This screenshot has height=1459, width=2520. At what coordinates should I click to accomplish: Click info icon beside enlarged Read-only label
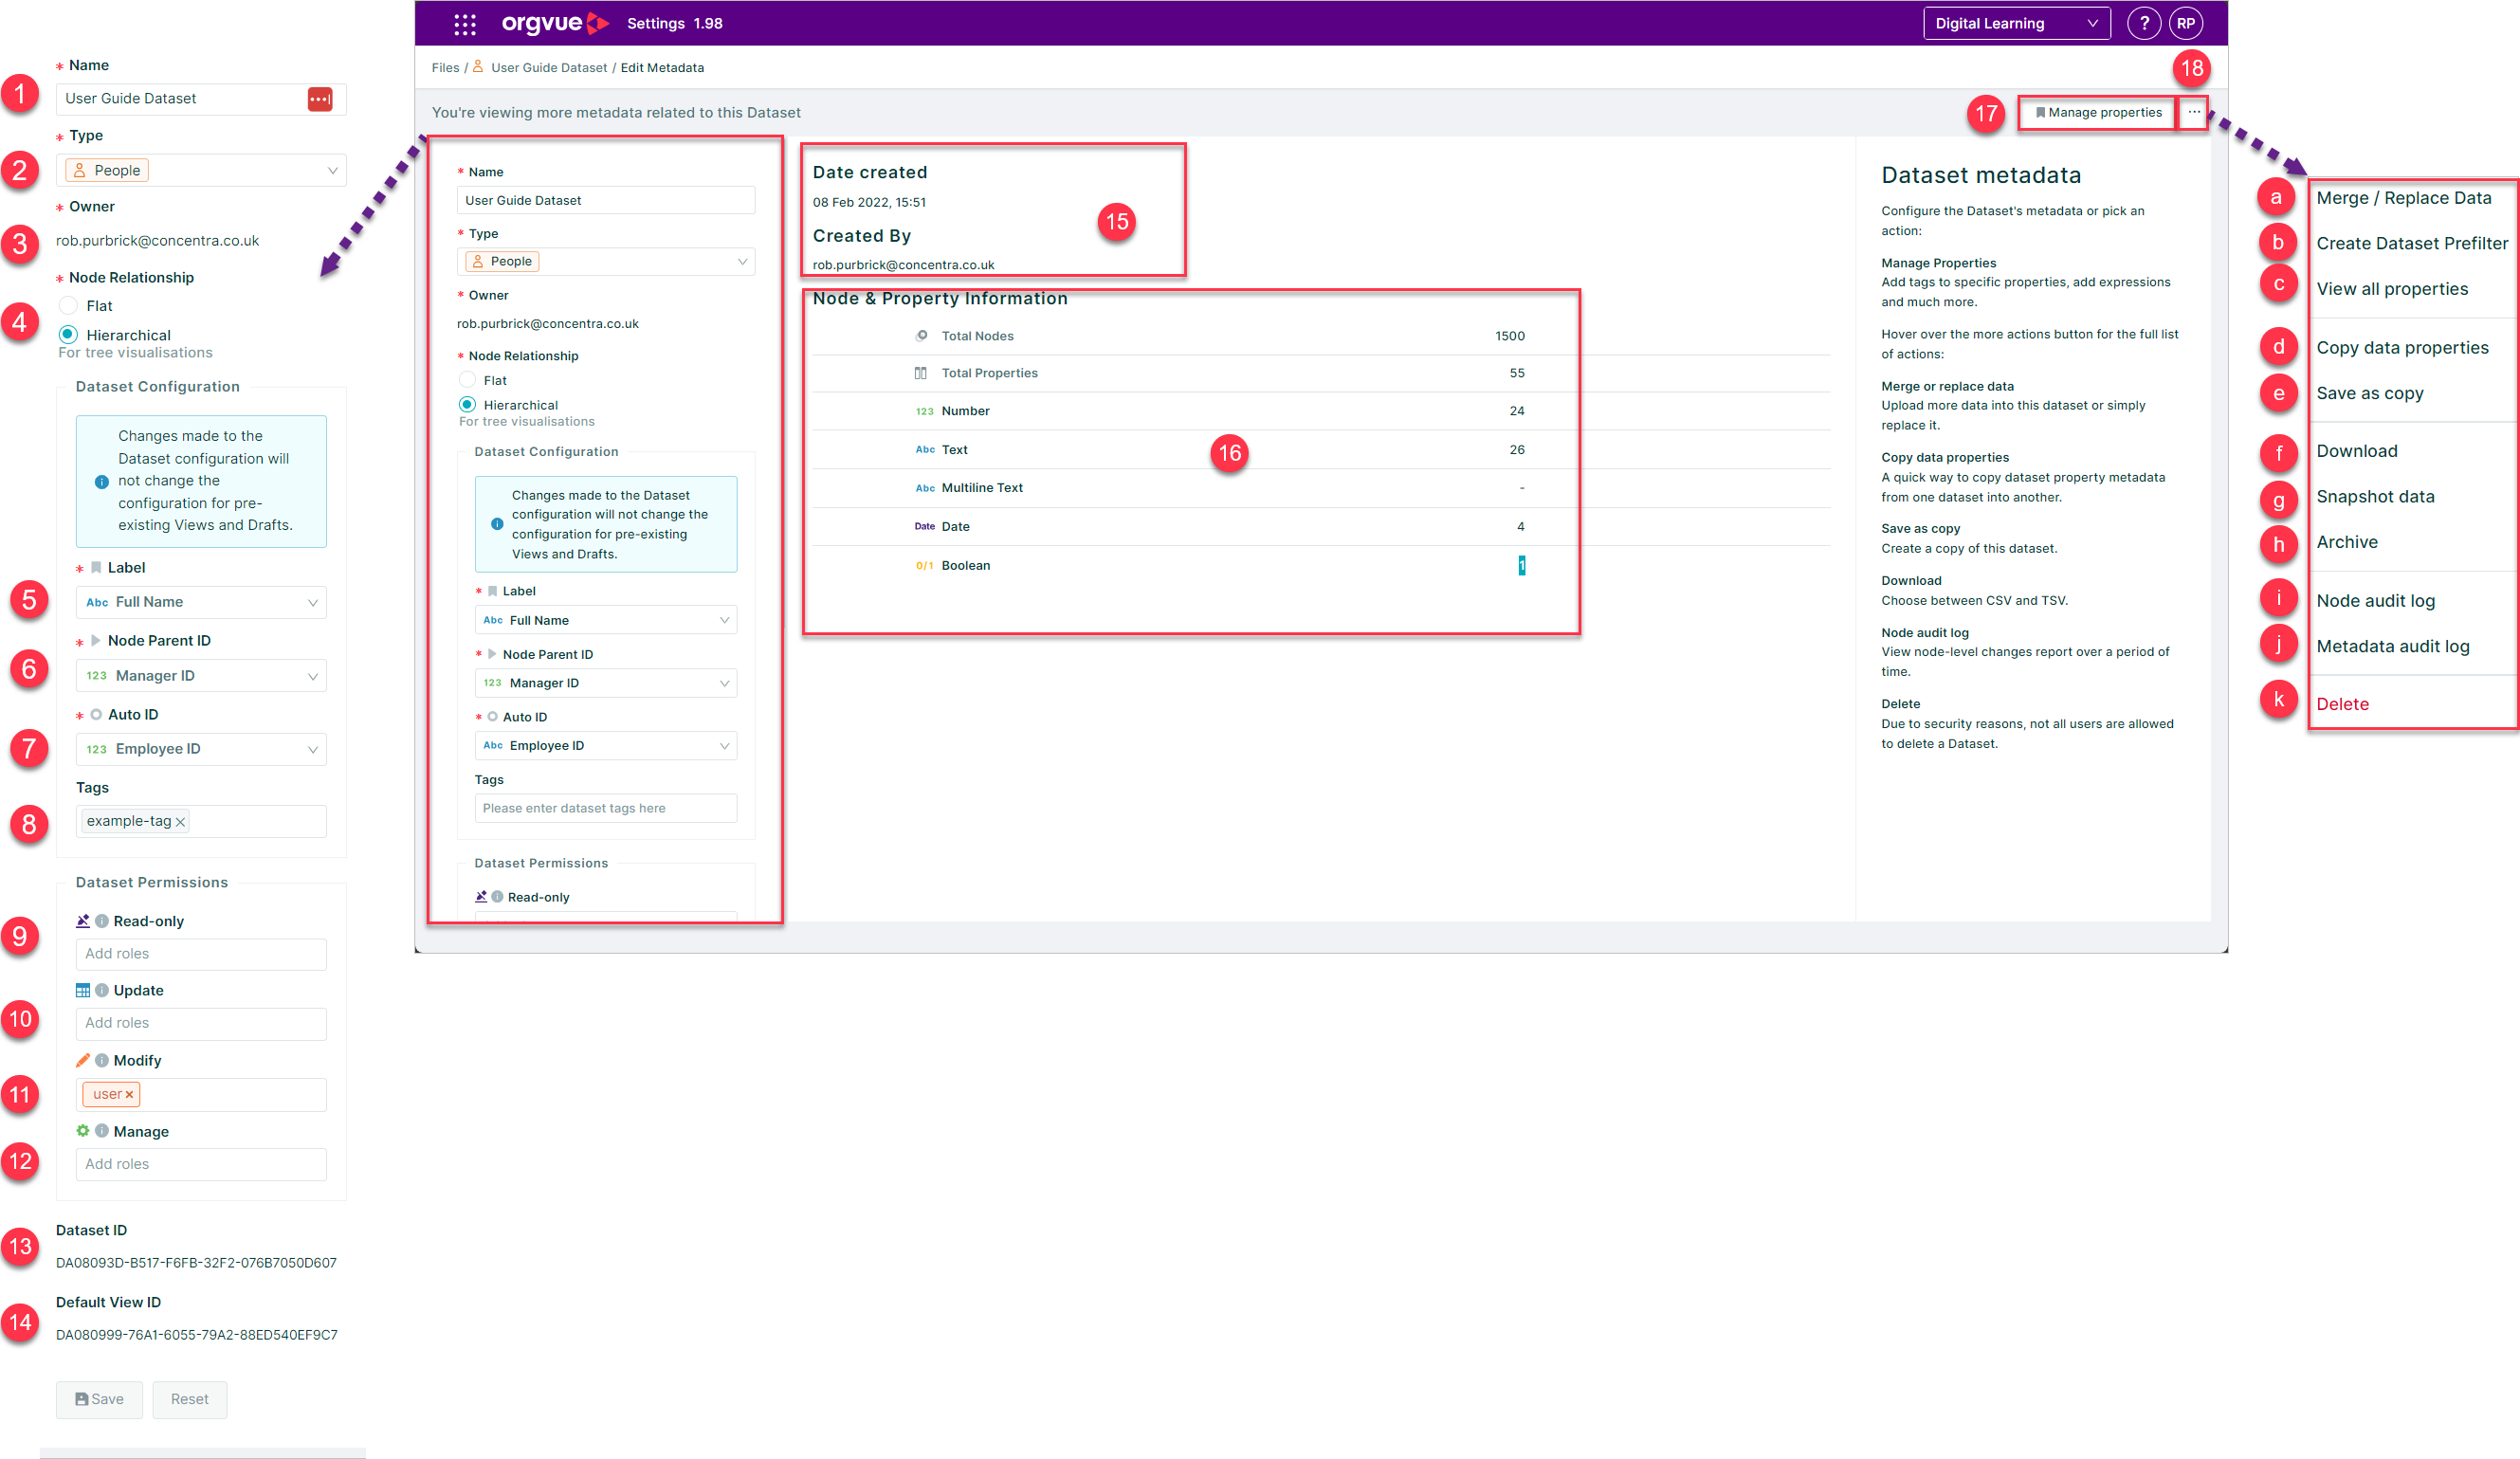point(101,921)
